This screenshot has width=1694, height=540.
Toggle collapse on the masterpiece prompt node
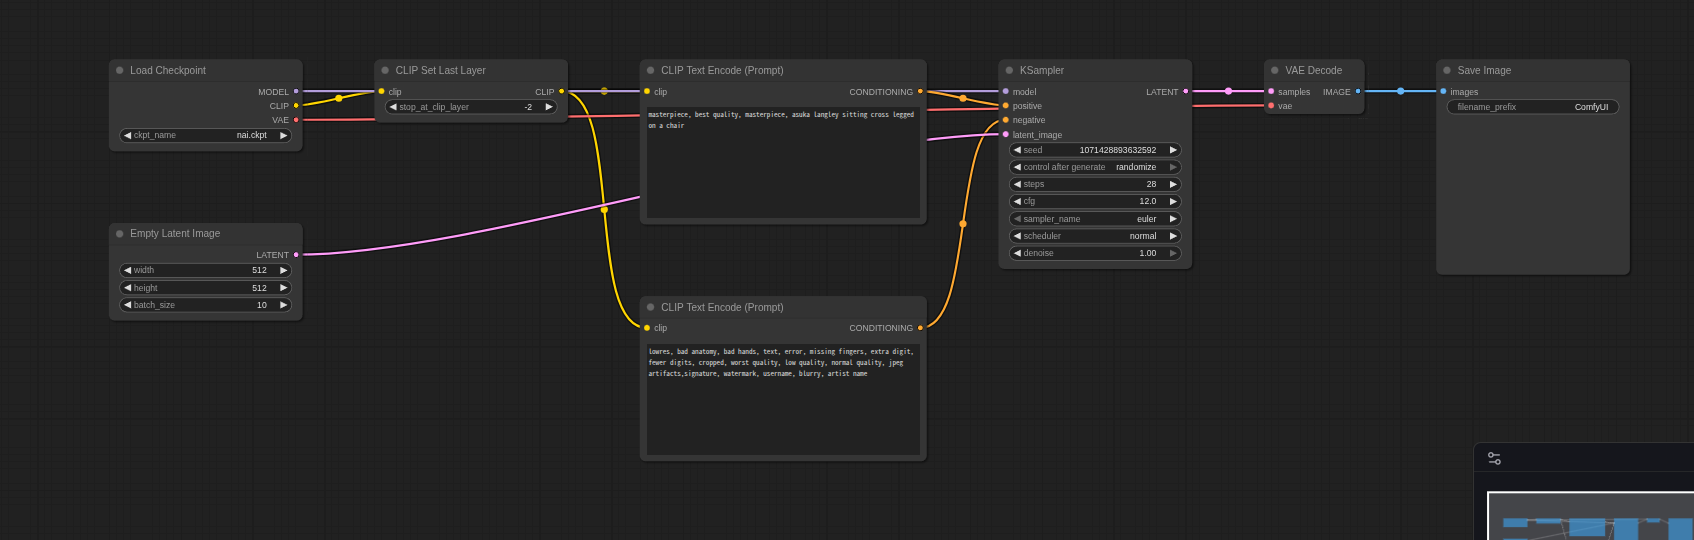(650, 70)
